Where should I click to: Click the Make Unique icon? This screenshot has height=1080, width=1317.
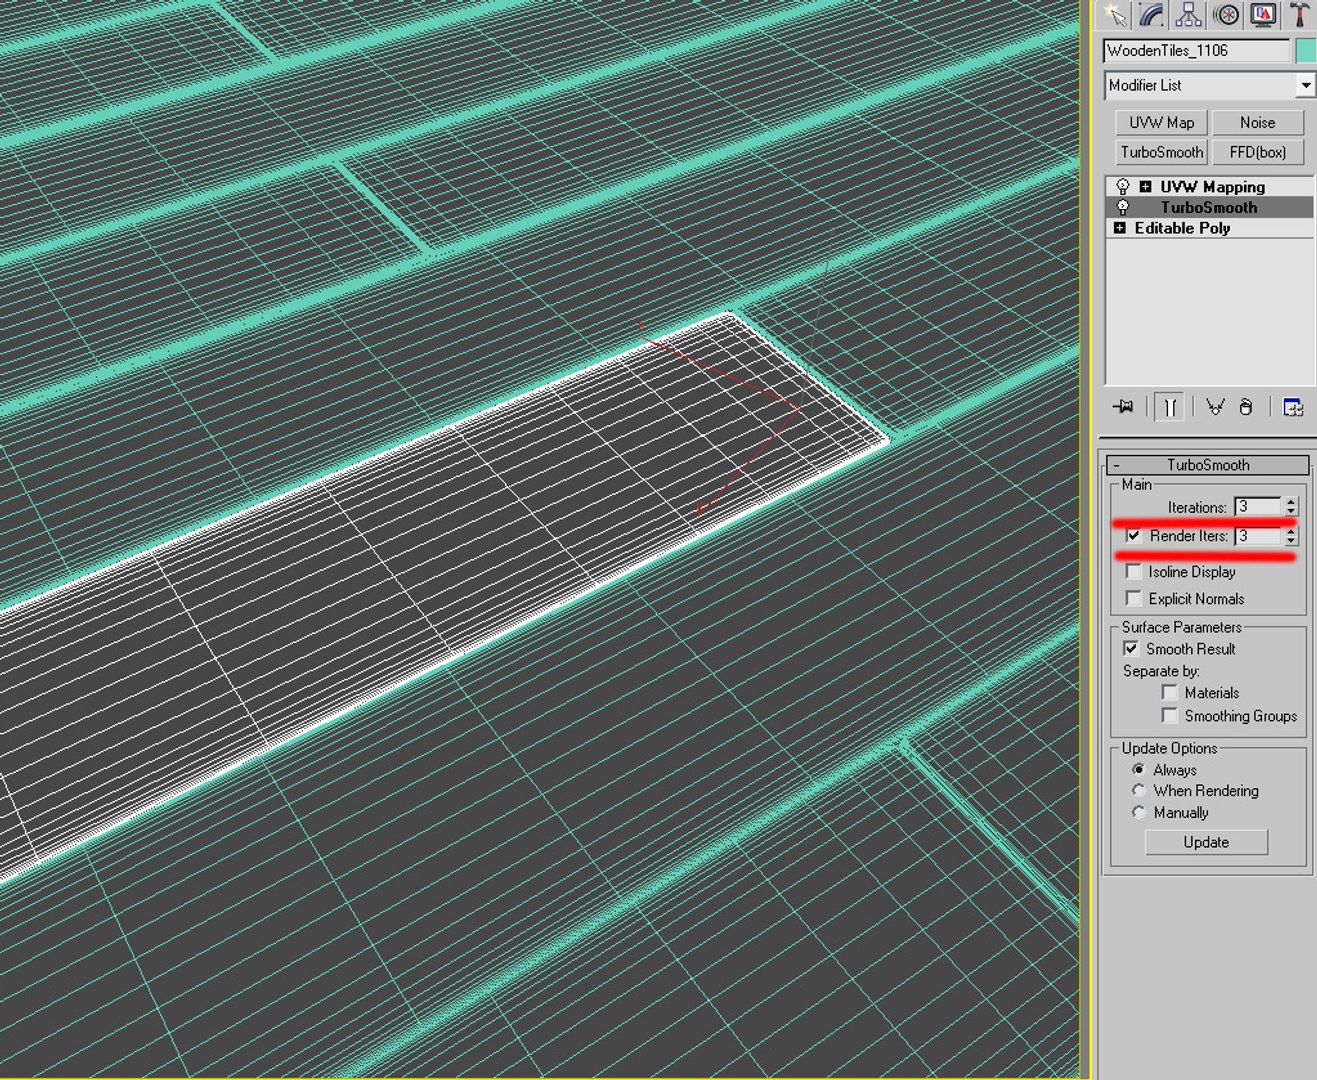1215,407
